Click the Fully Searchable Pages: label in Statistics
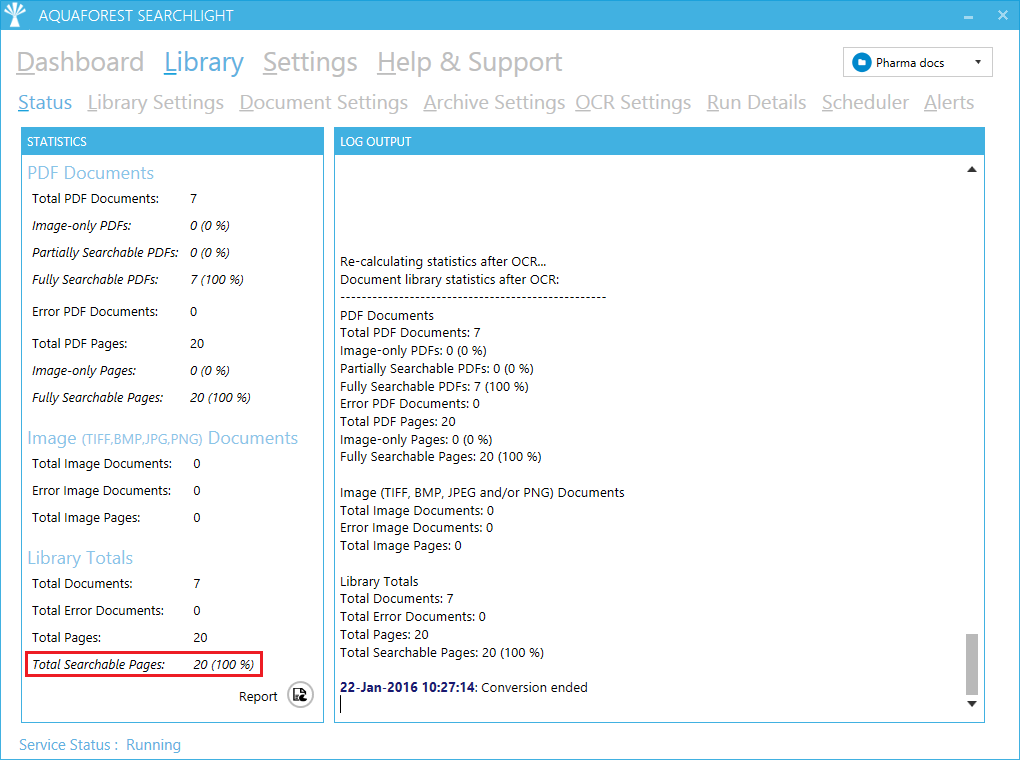The width and height of the screenshot is (1020, 760). 98,398
